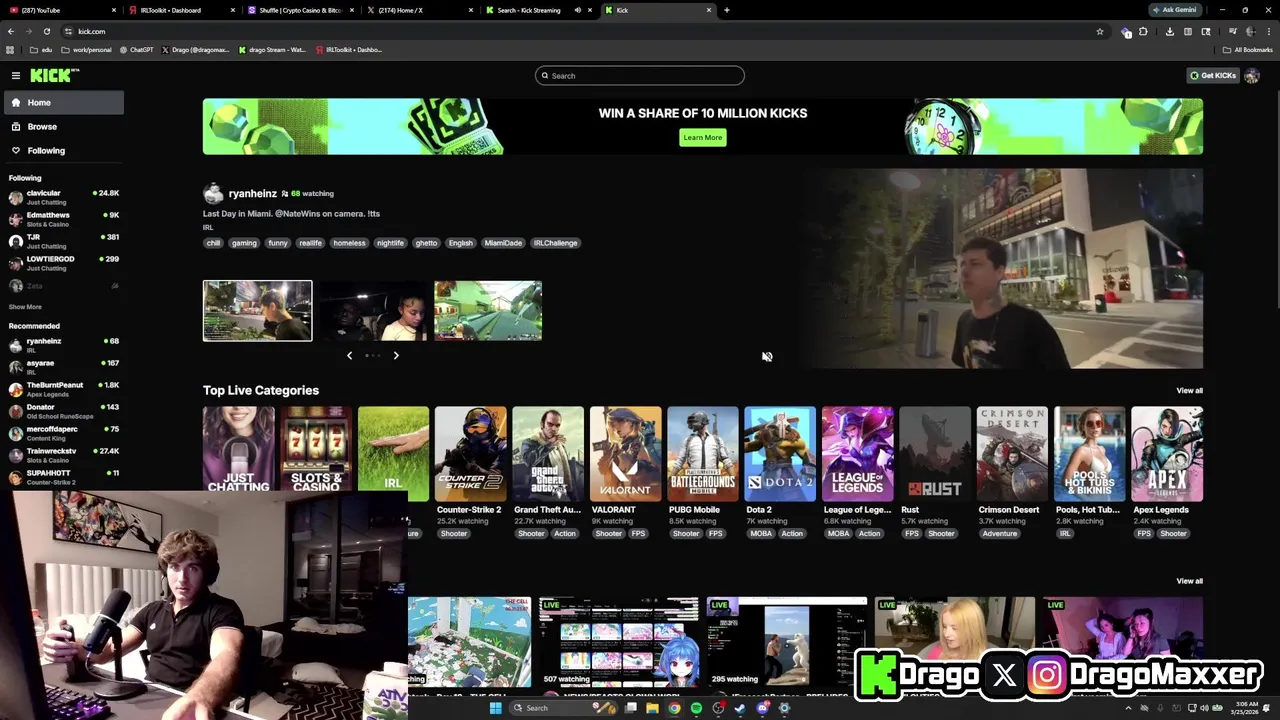1280x720 pixels.
Task: Unmute the featured stream preview
Action: tap(767, 357)
